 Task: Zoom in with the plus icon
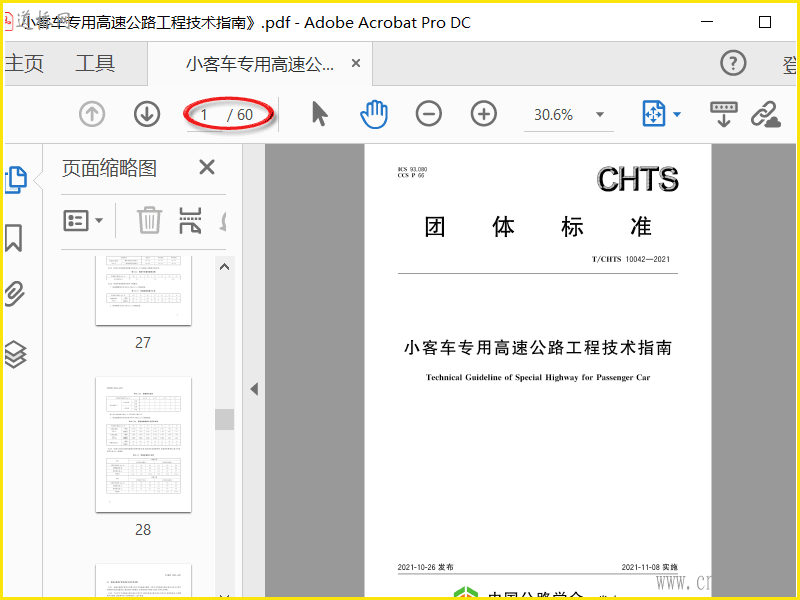[x=484, y=113]
